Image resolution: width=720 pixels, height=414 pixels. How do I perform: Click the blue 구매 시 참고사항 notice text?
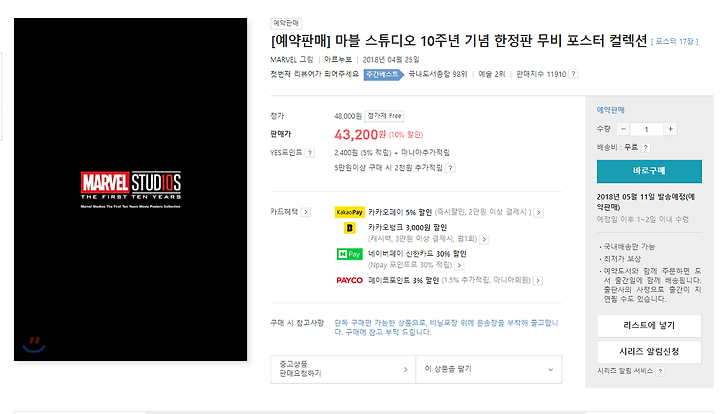point(446,327)
